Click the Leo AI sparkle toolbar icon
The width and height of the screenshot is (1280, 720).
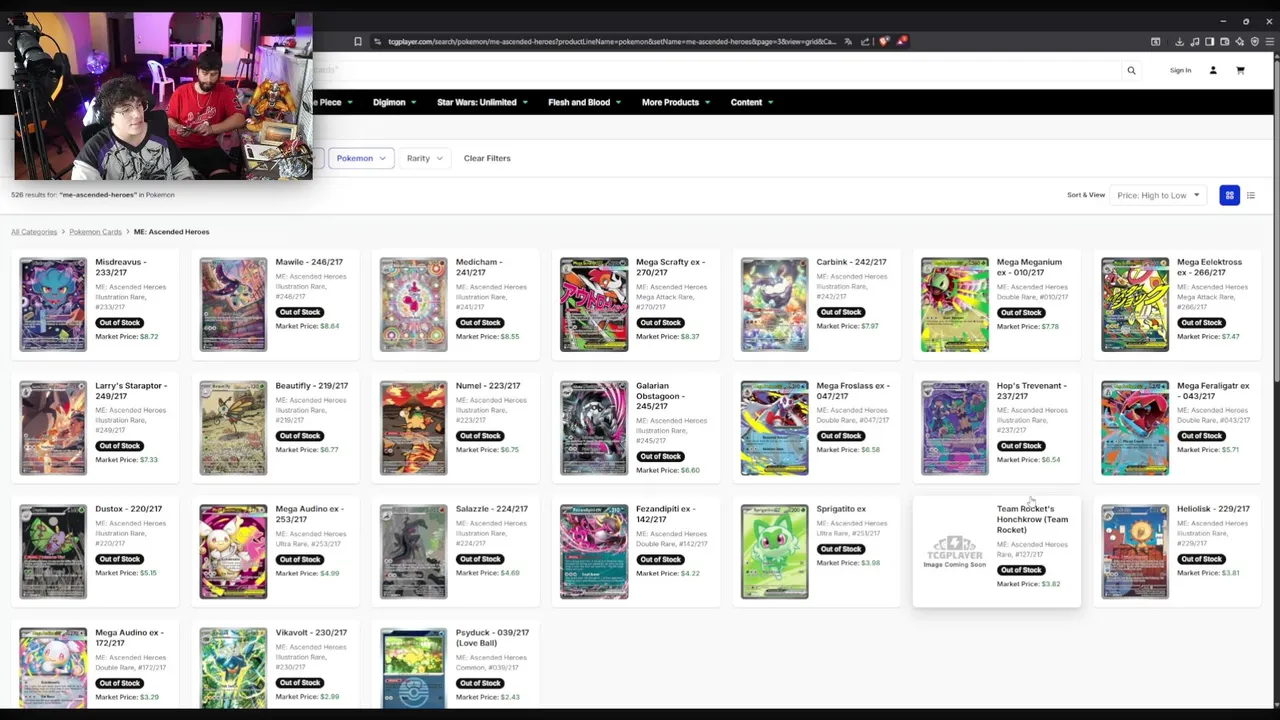tap(1240, 42)
